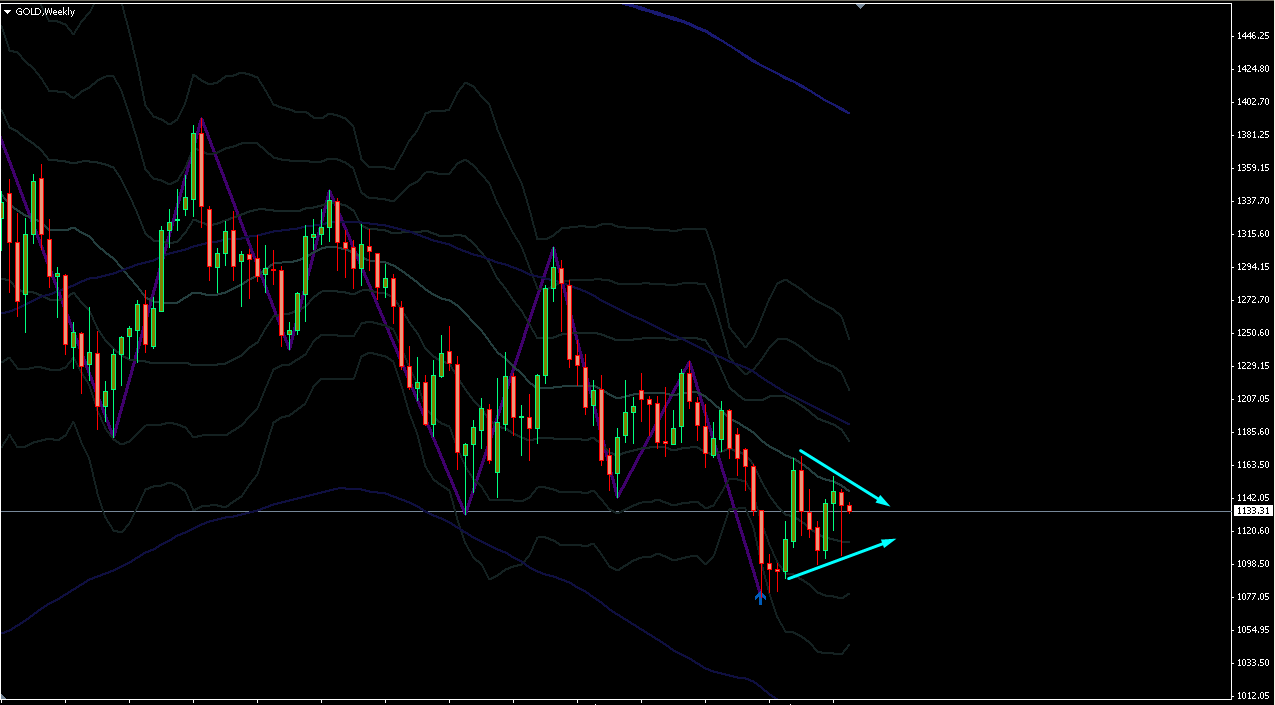
Task: Click the 1012.05 price scale label
Action: click(x=1253, y=696)
